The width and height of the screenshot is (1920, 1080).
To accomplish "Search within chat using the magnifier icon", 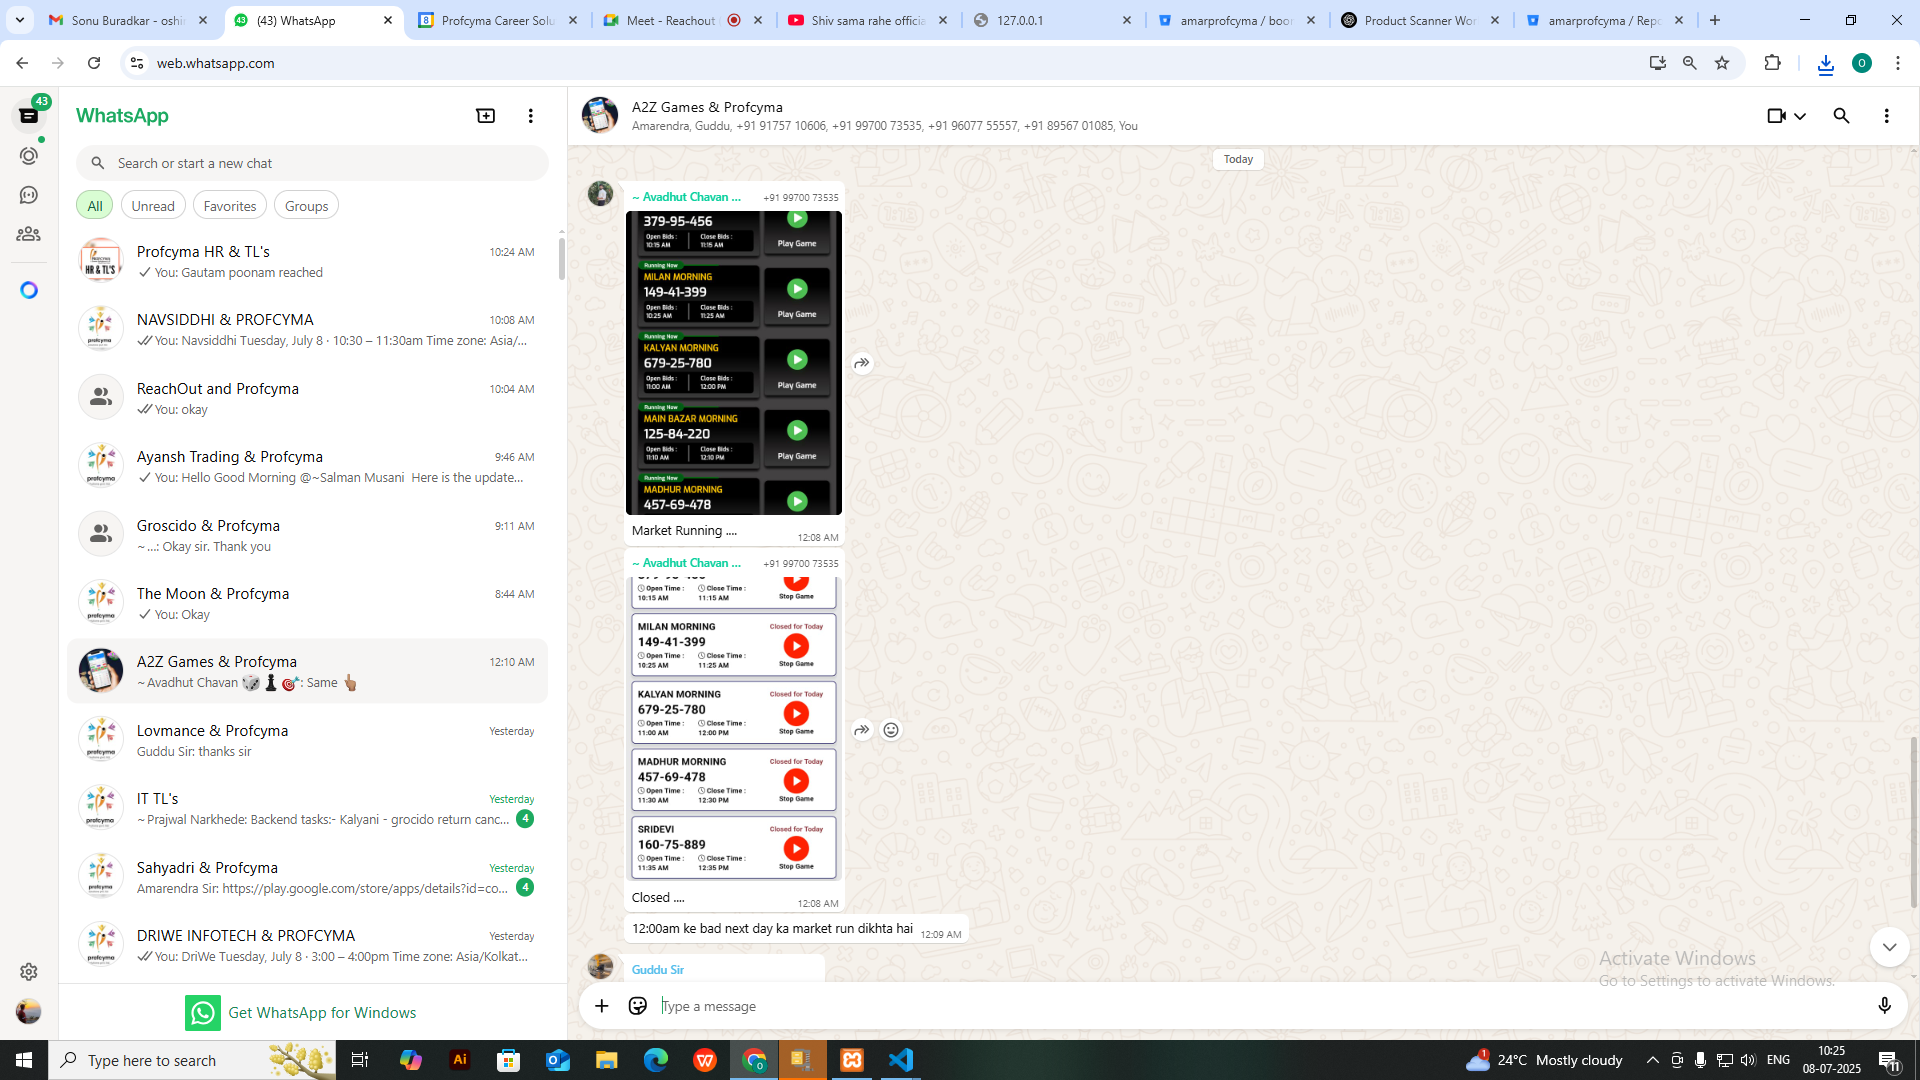I will 1841,116.
